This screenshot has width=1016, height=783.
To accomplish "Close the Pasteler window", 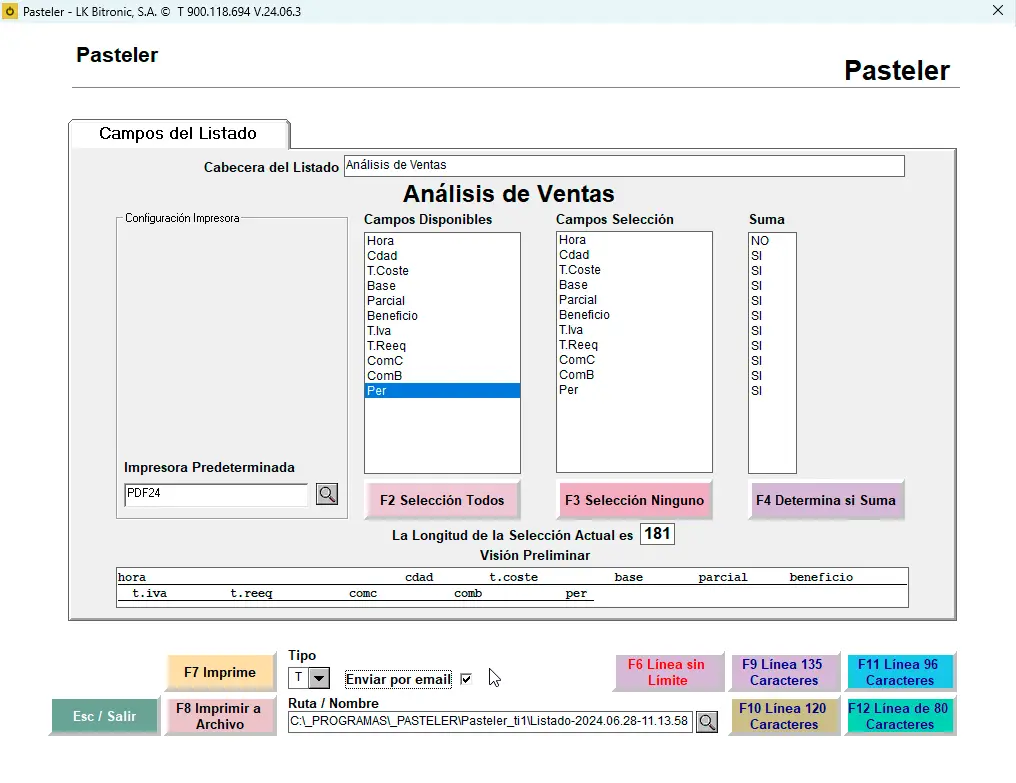I will (998, 10).
